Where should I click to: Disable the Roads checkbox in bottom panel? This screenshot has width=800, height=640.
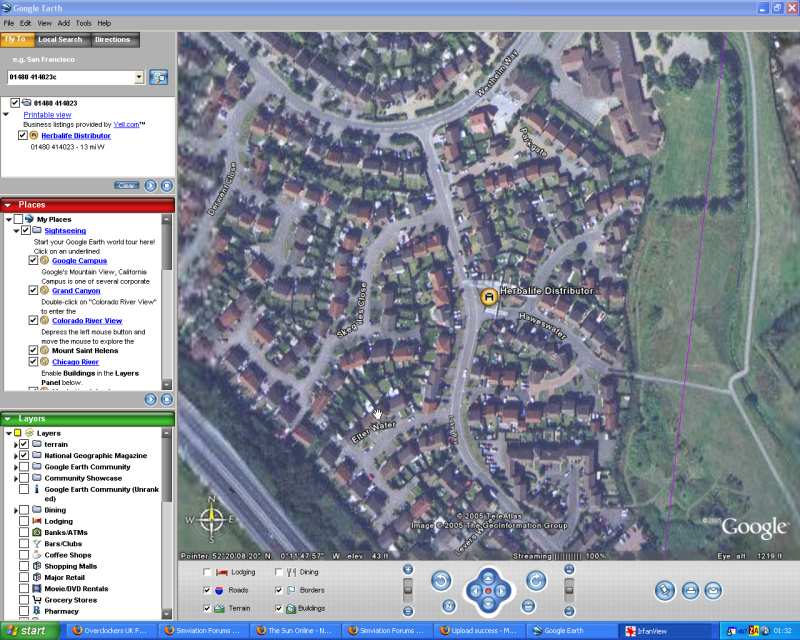coord(207,590)
